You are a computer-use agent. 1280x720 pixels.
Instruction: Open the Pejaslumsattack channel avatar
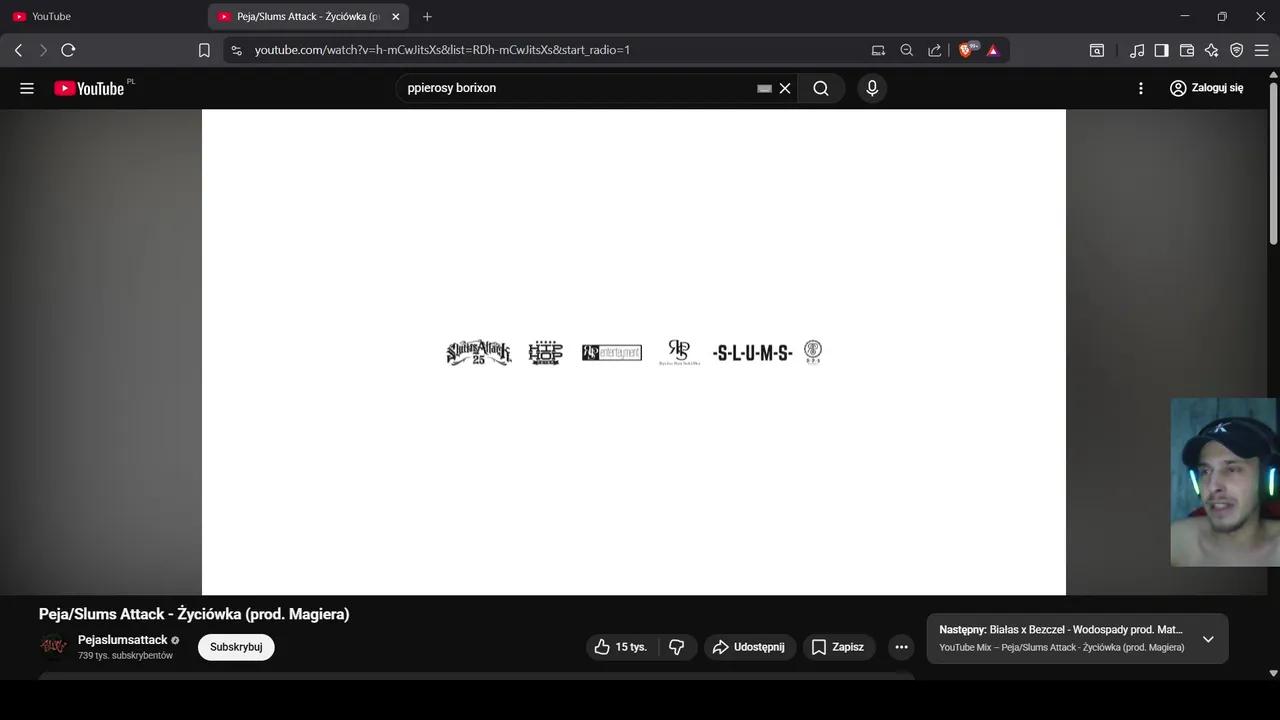[x=53, y=647]
